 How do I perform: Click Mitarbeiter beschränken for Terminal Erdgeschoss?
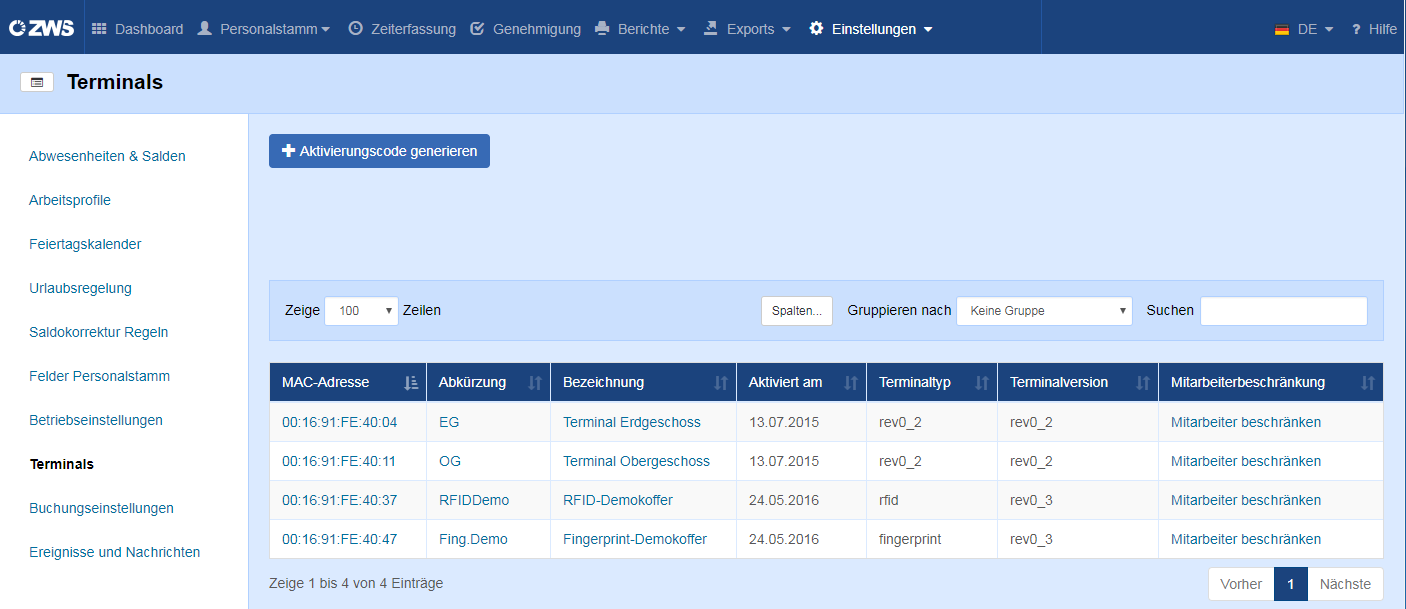(x=1246, y=422)
